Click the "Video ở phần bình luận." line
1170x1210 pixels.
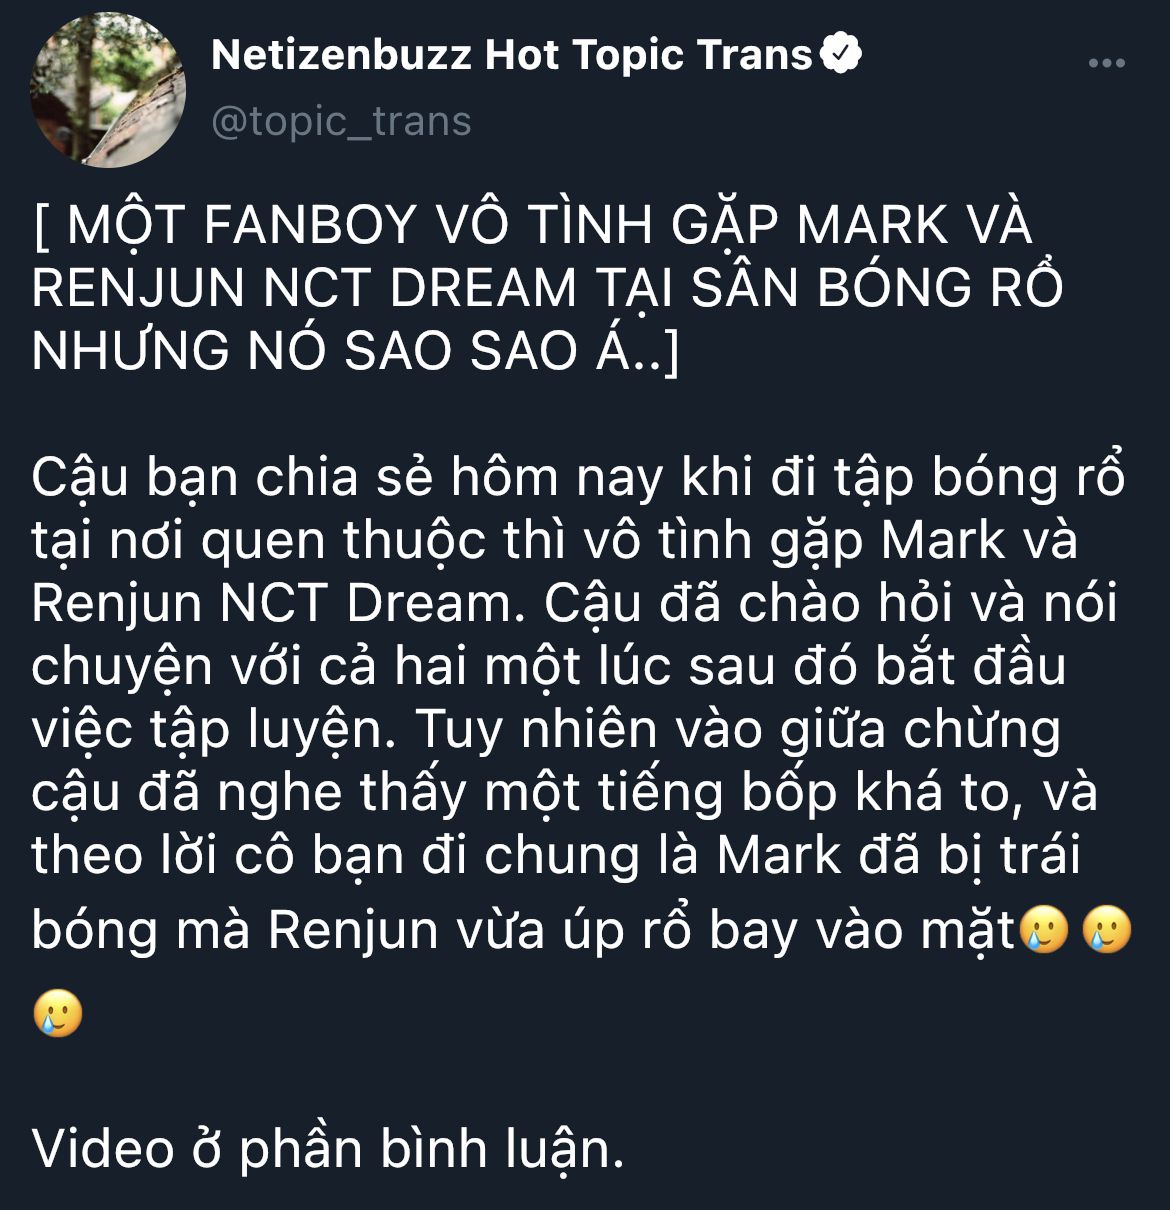click(x=328, y=1148)
